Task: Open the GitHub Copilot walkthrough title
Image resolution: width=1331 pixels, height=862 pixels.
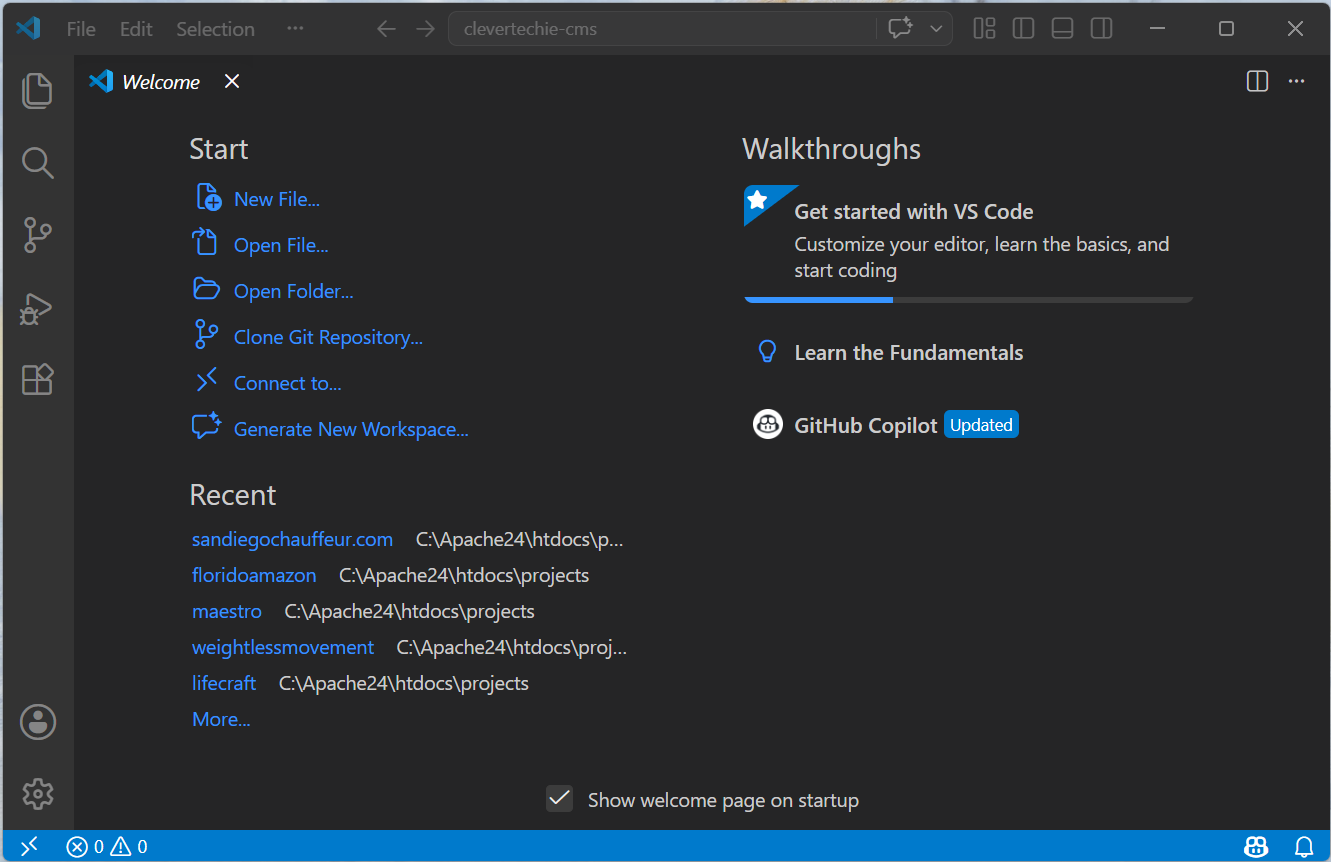Action: (x=866, y=425)
